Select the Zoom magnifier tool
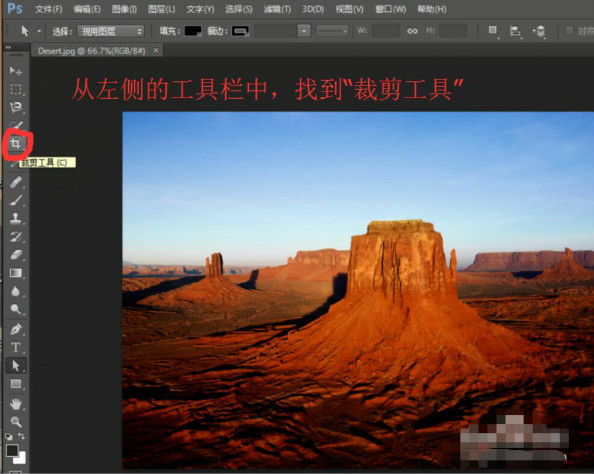Viewport: 594px width, 474px height. pyautogui.click(x=16, y=421)
